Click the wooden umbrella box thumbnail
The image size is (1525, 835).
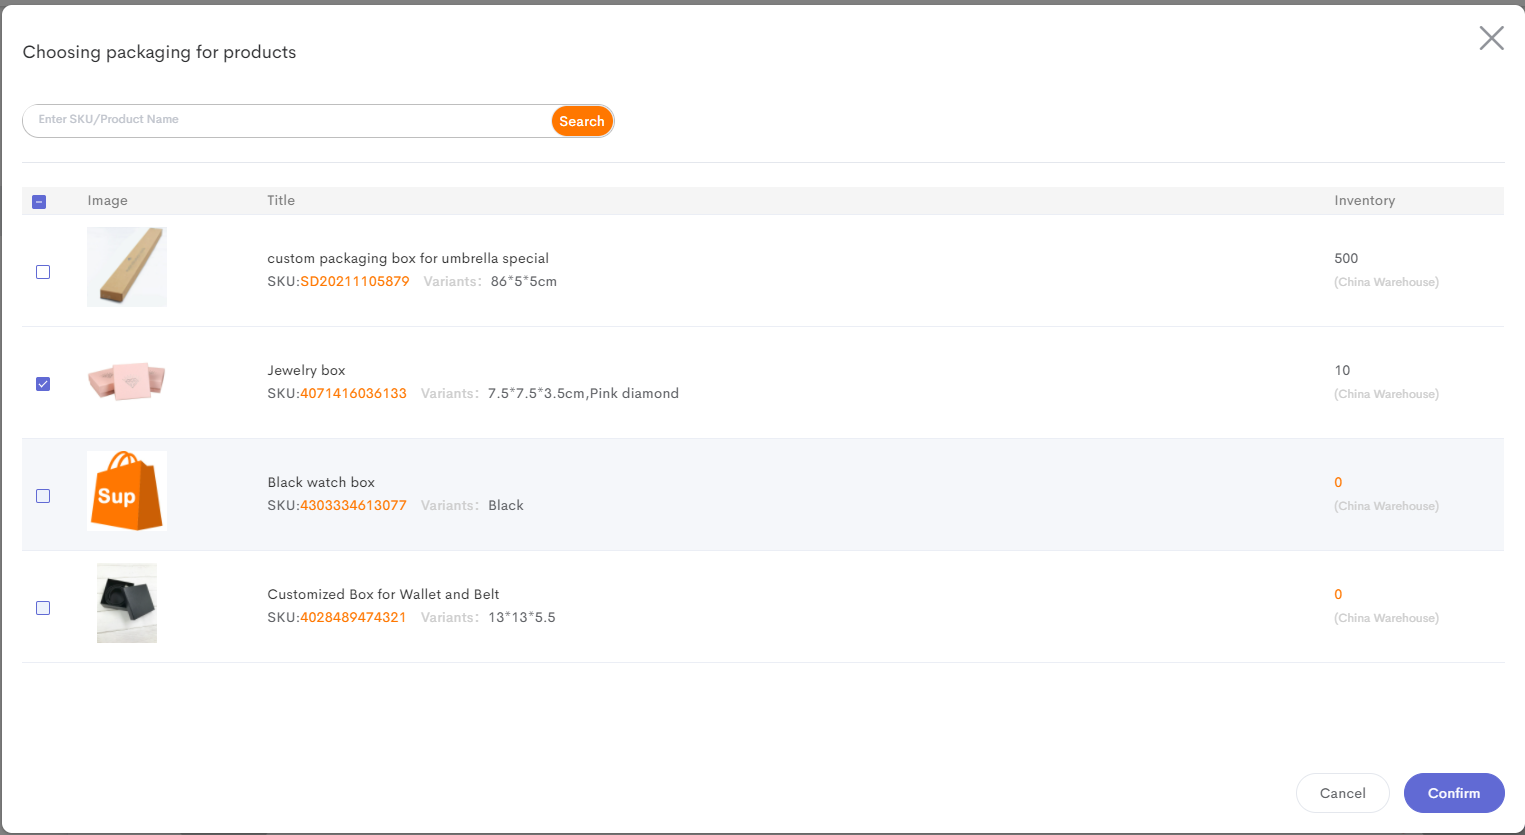click(126, 267)
